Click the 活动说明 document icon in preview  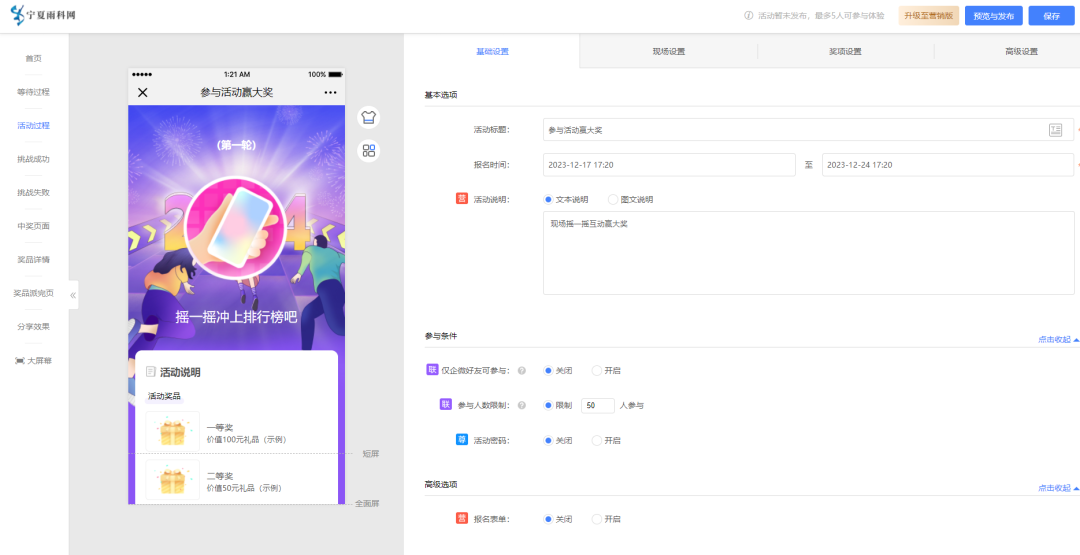pos(150,372)
